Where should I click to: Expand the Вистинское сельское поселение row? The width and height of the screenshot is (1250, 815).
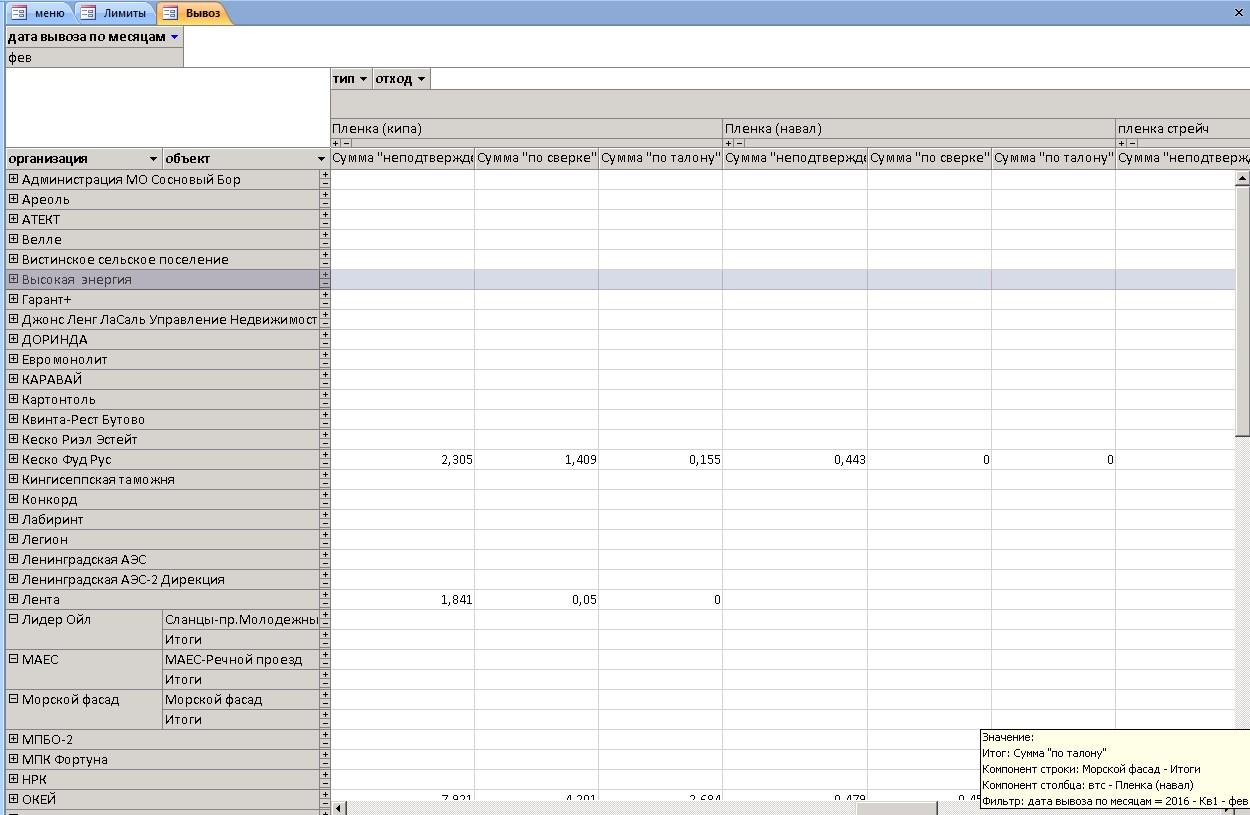14,259
